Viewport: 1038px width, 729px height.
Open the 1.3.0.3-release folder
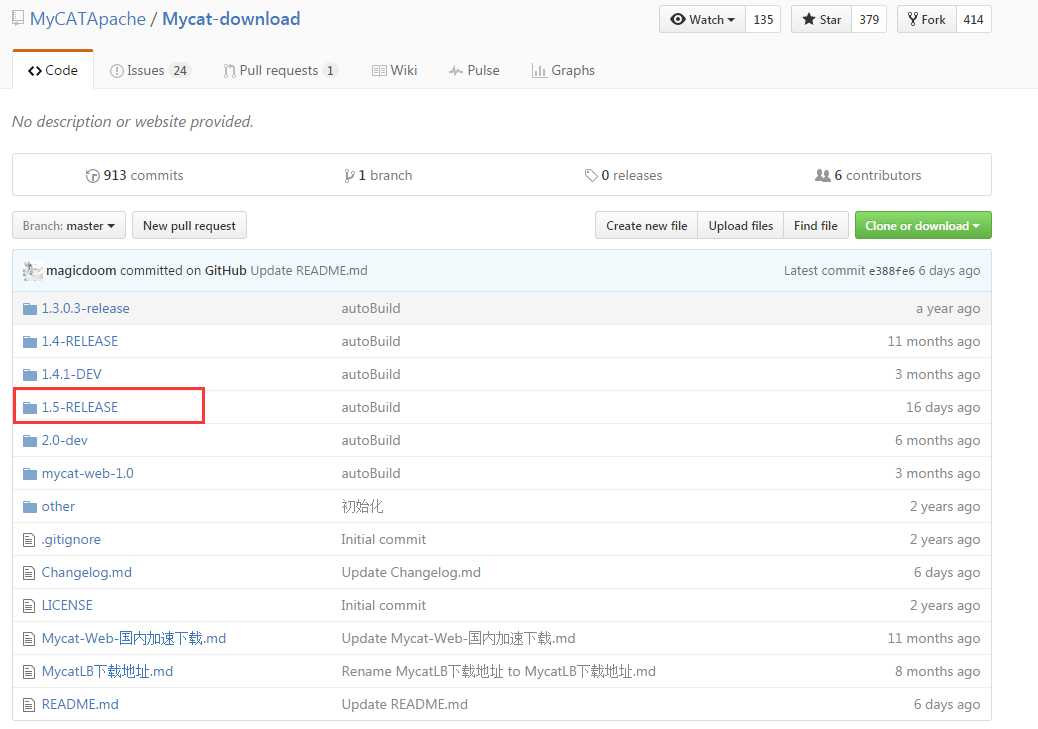(x=85, y=309)
